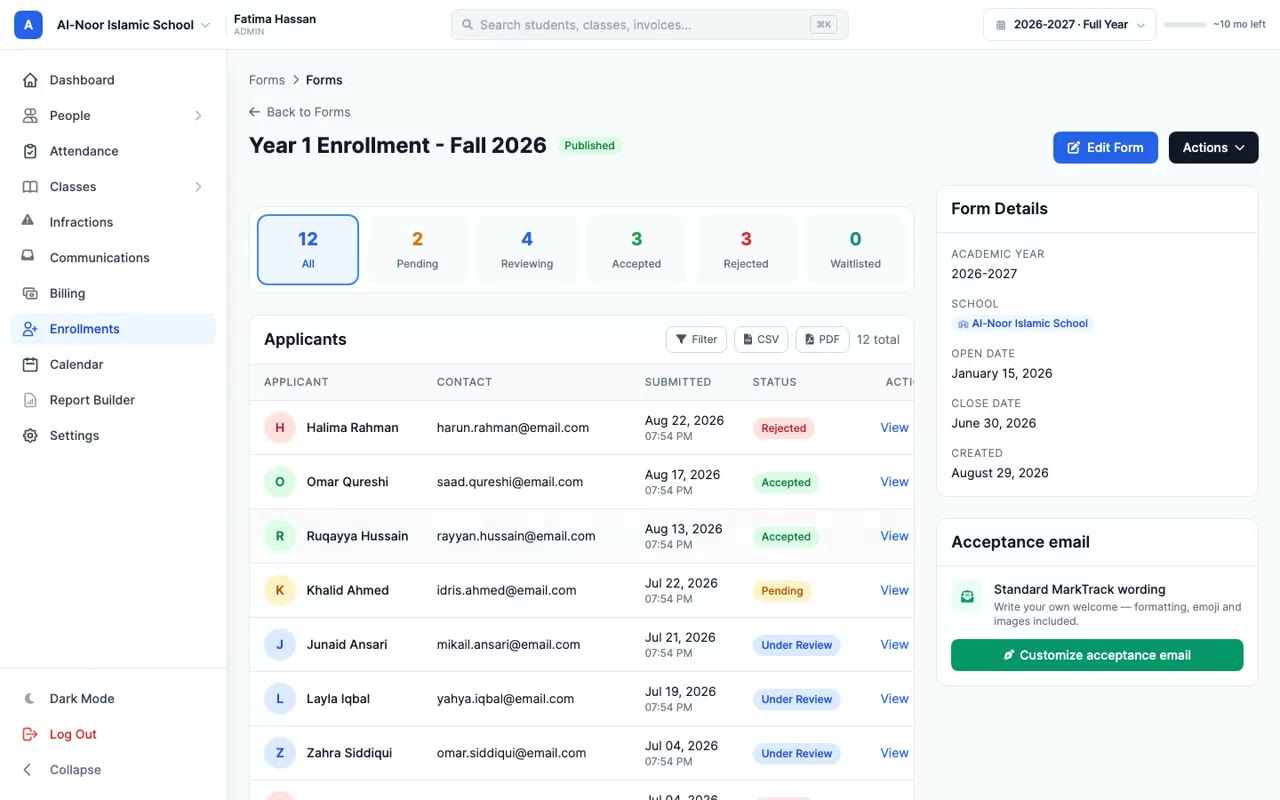Click the Status column header
This screenshot has width=1280, height=800.
(775, 382)
